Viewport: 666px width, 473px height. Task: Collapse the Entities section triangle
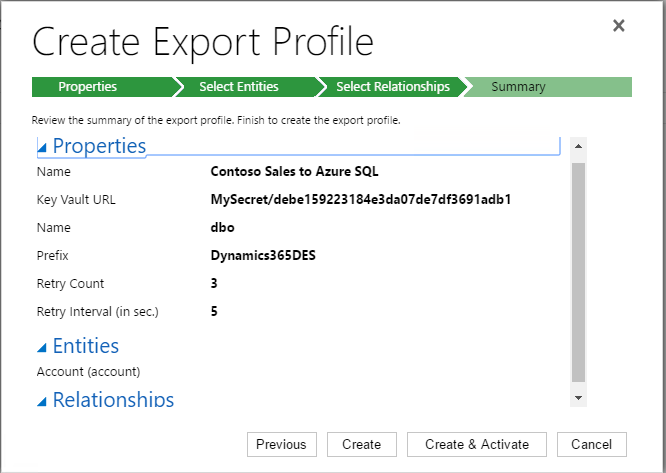(42, 348)
